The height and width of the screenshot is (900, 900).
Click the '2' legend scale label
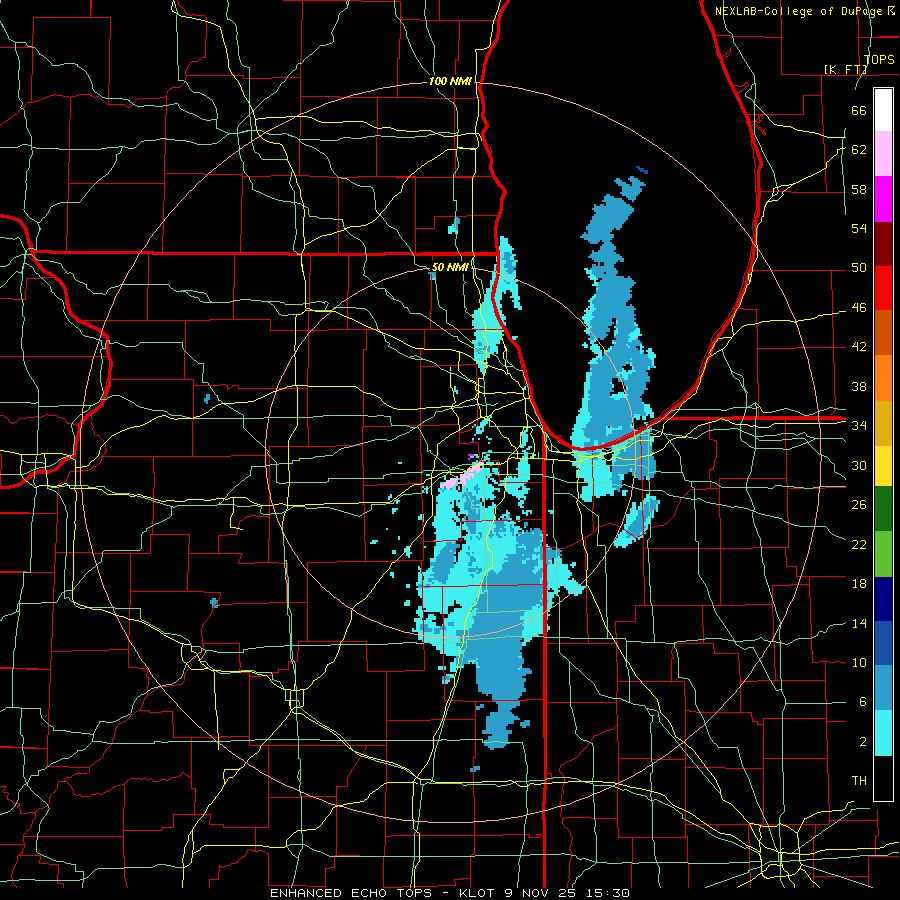pyautogui.click(x=863, y=742)
